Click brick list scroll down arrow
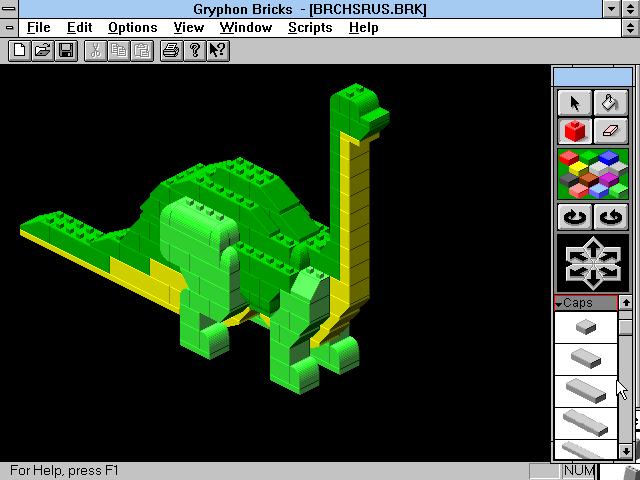This screenshot has width=640, height=480. [626, 451]
